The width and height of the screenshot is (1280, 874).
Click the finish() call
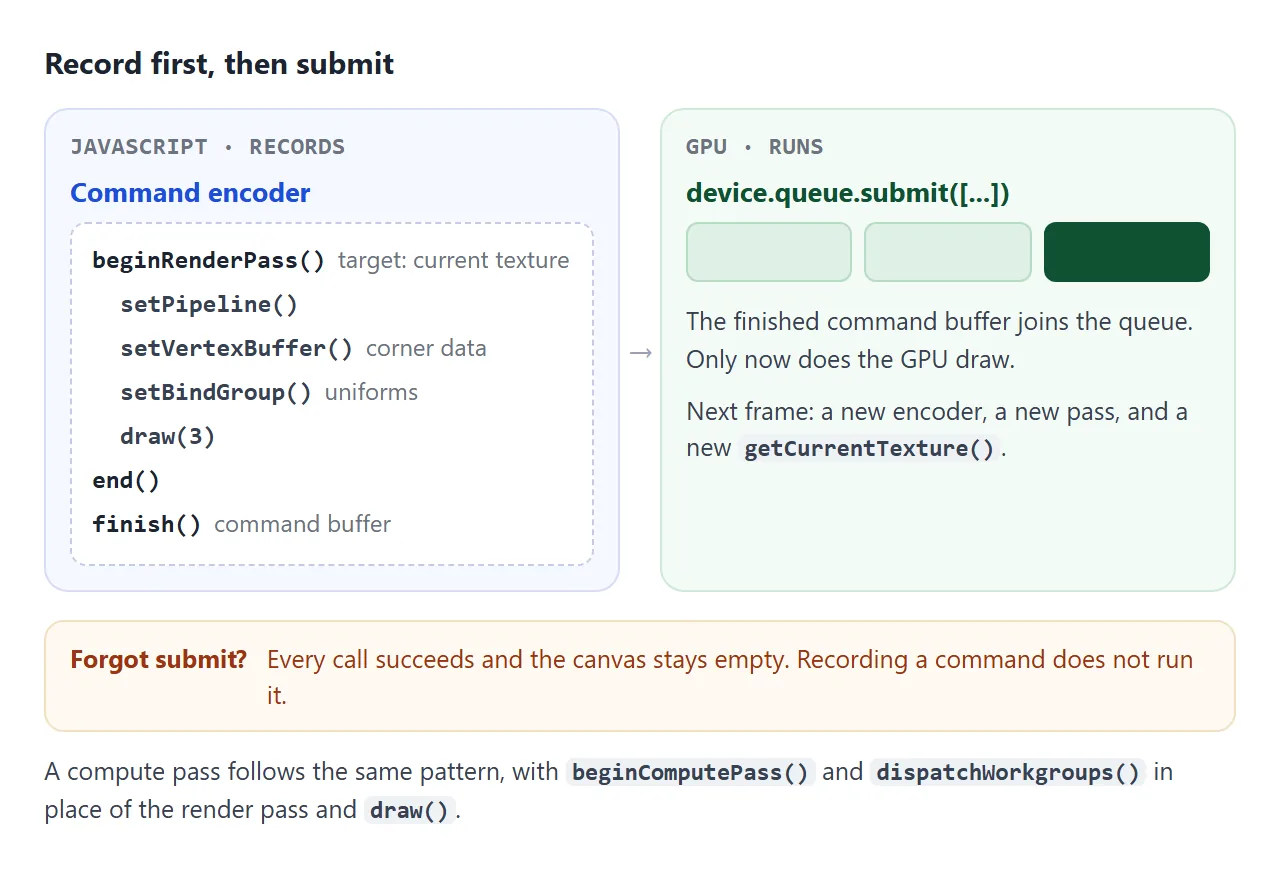click(147, 525)
